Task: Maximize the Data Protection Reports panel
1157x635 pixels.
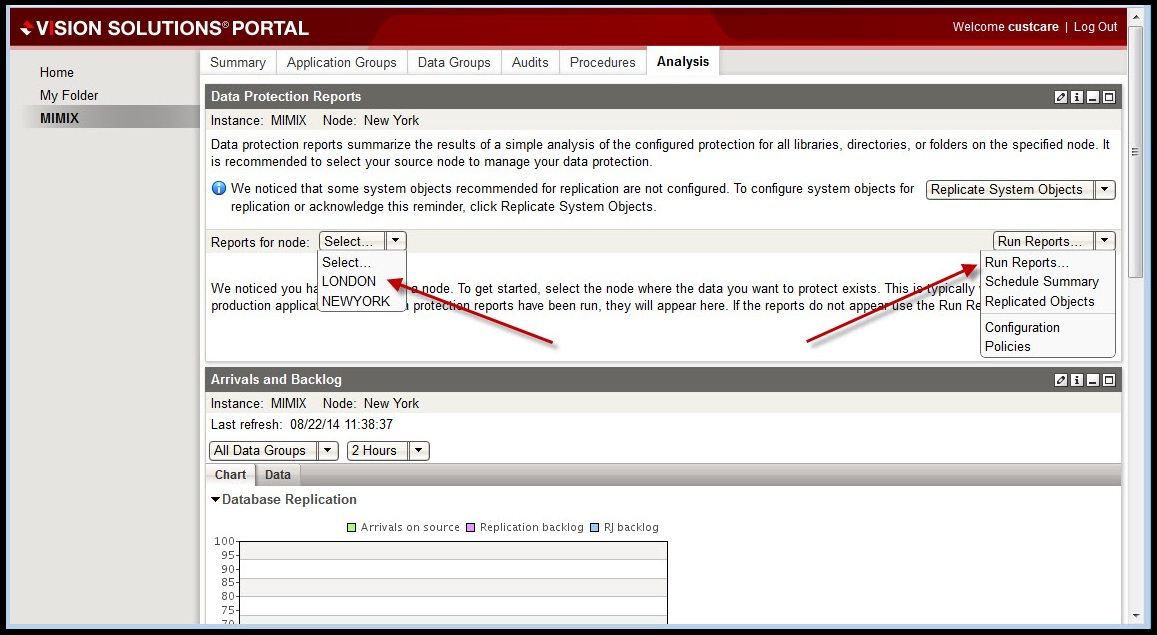Action: click(1109, 97)
